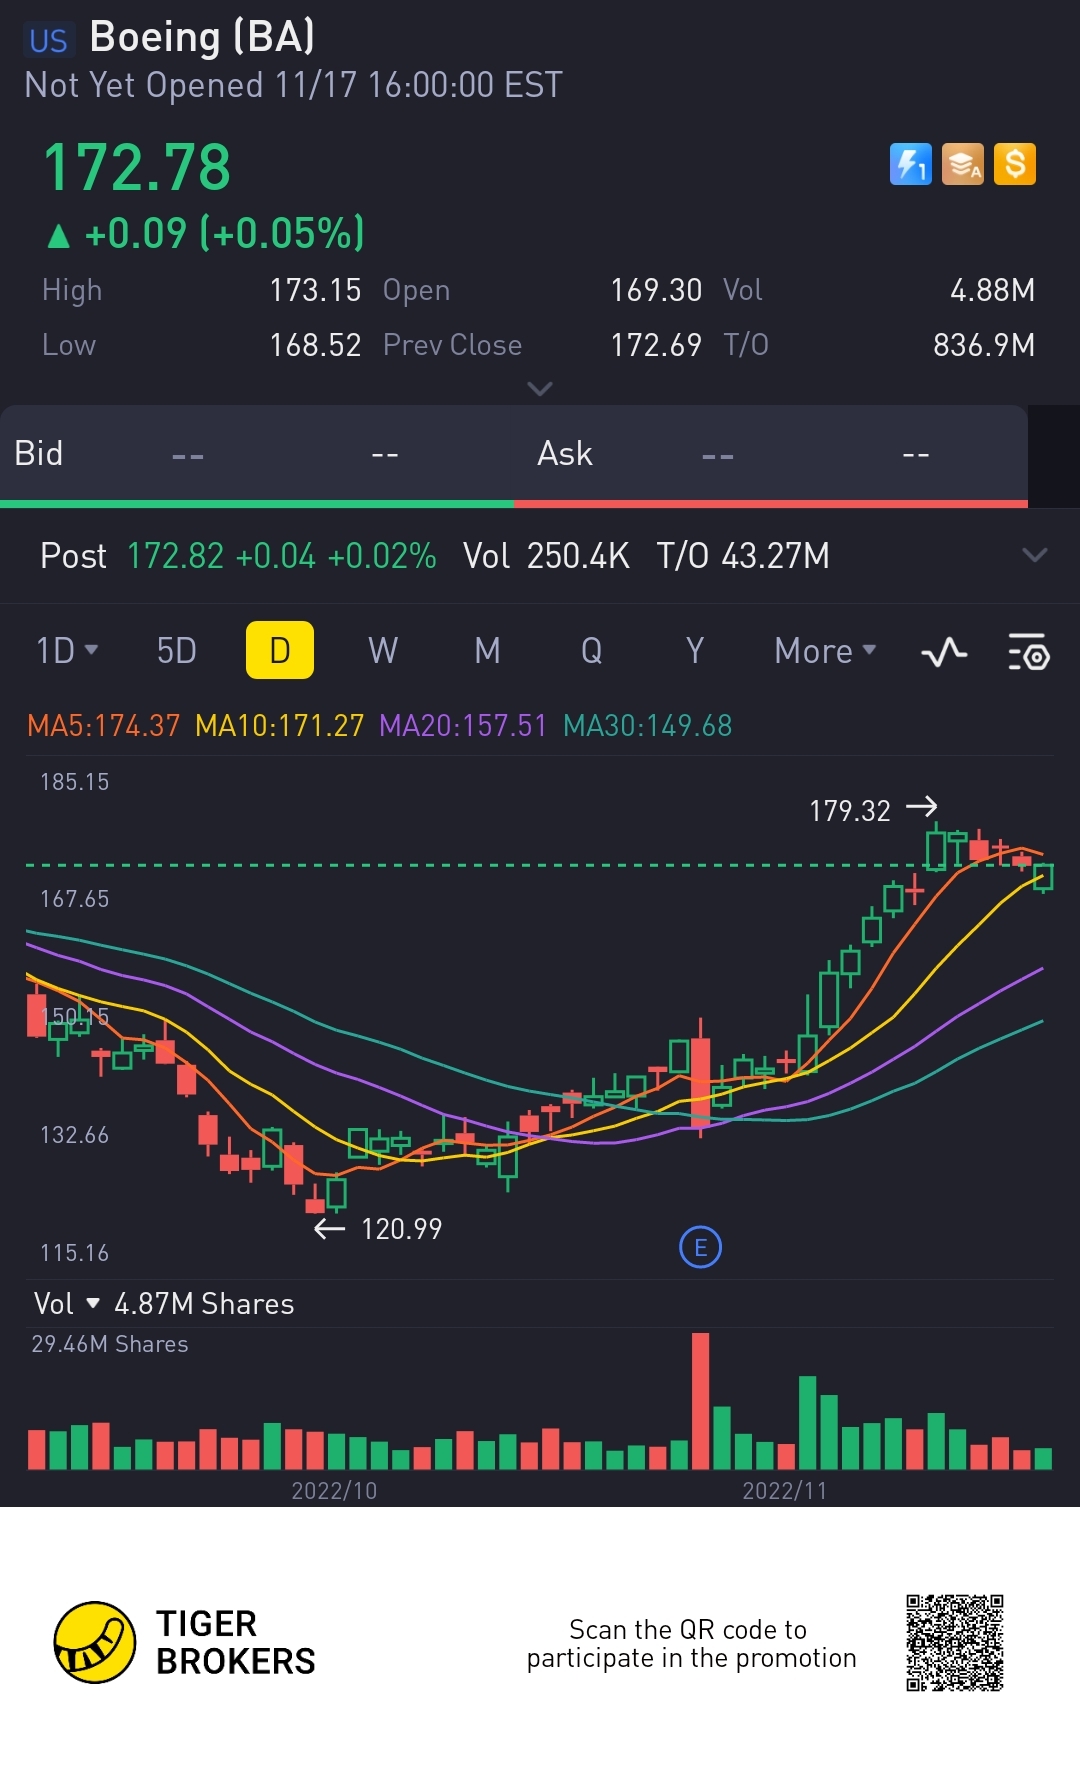Tap the 172.78 last price
Screen dimensions: 1080x1779
click(x=137, y=167)
